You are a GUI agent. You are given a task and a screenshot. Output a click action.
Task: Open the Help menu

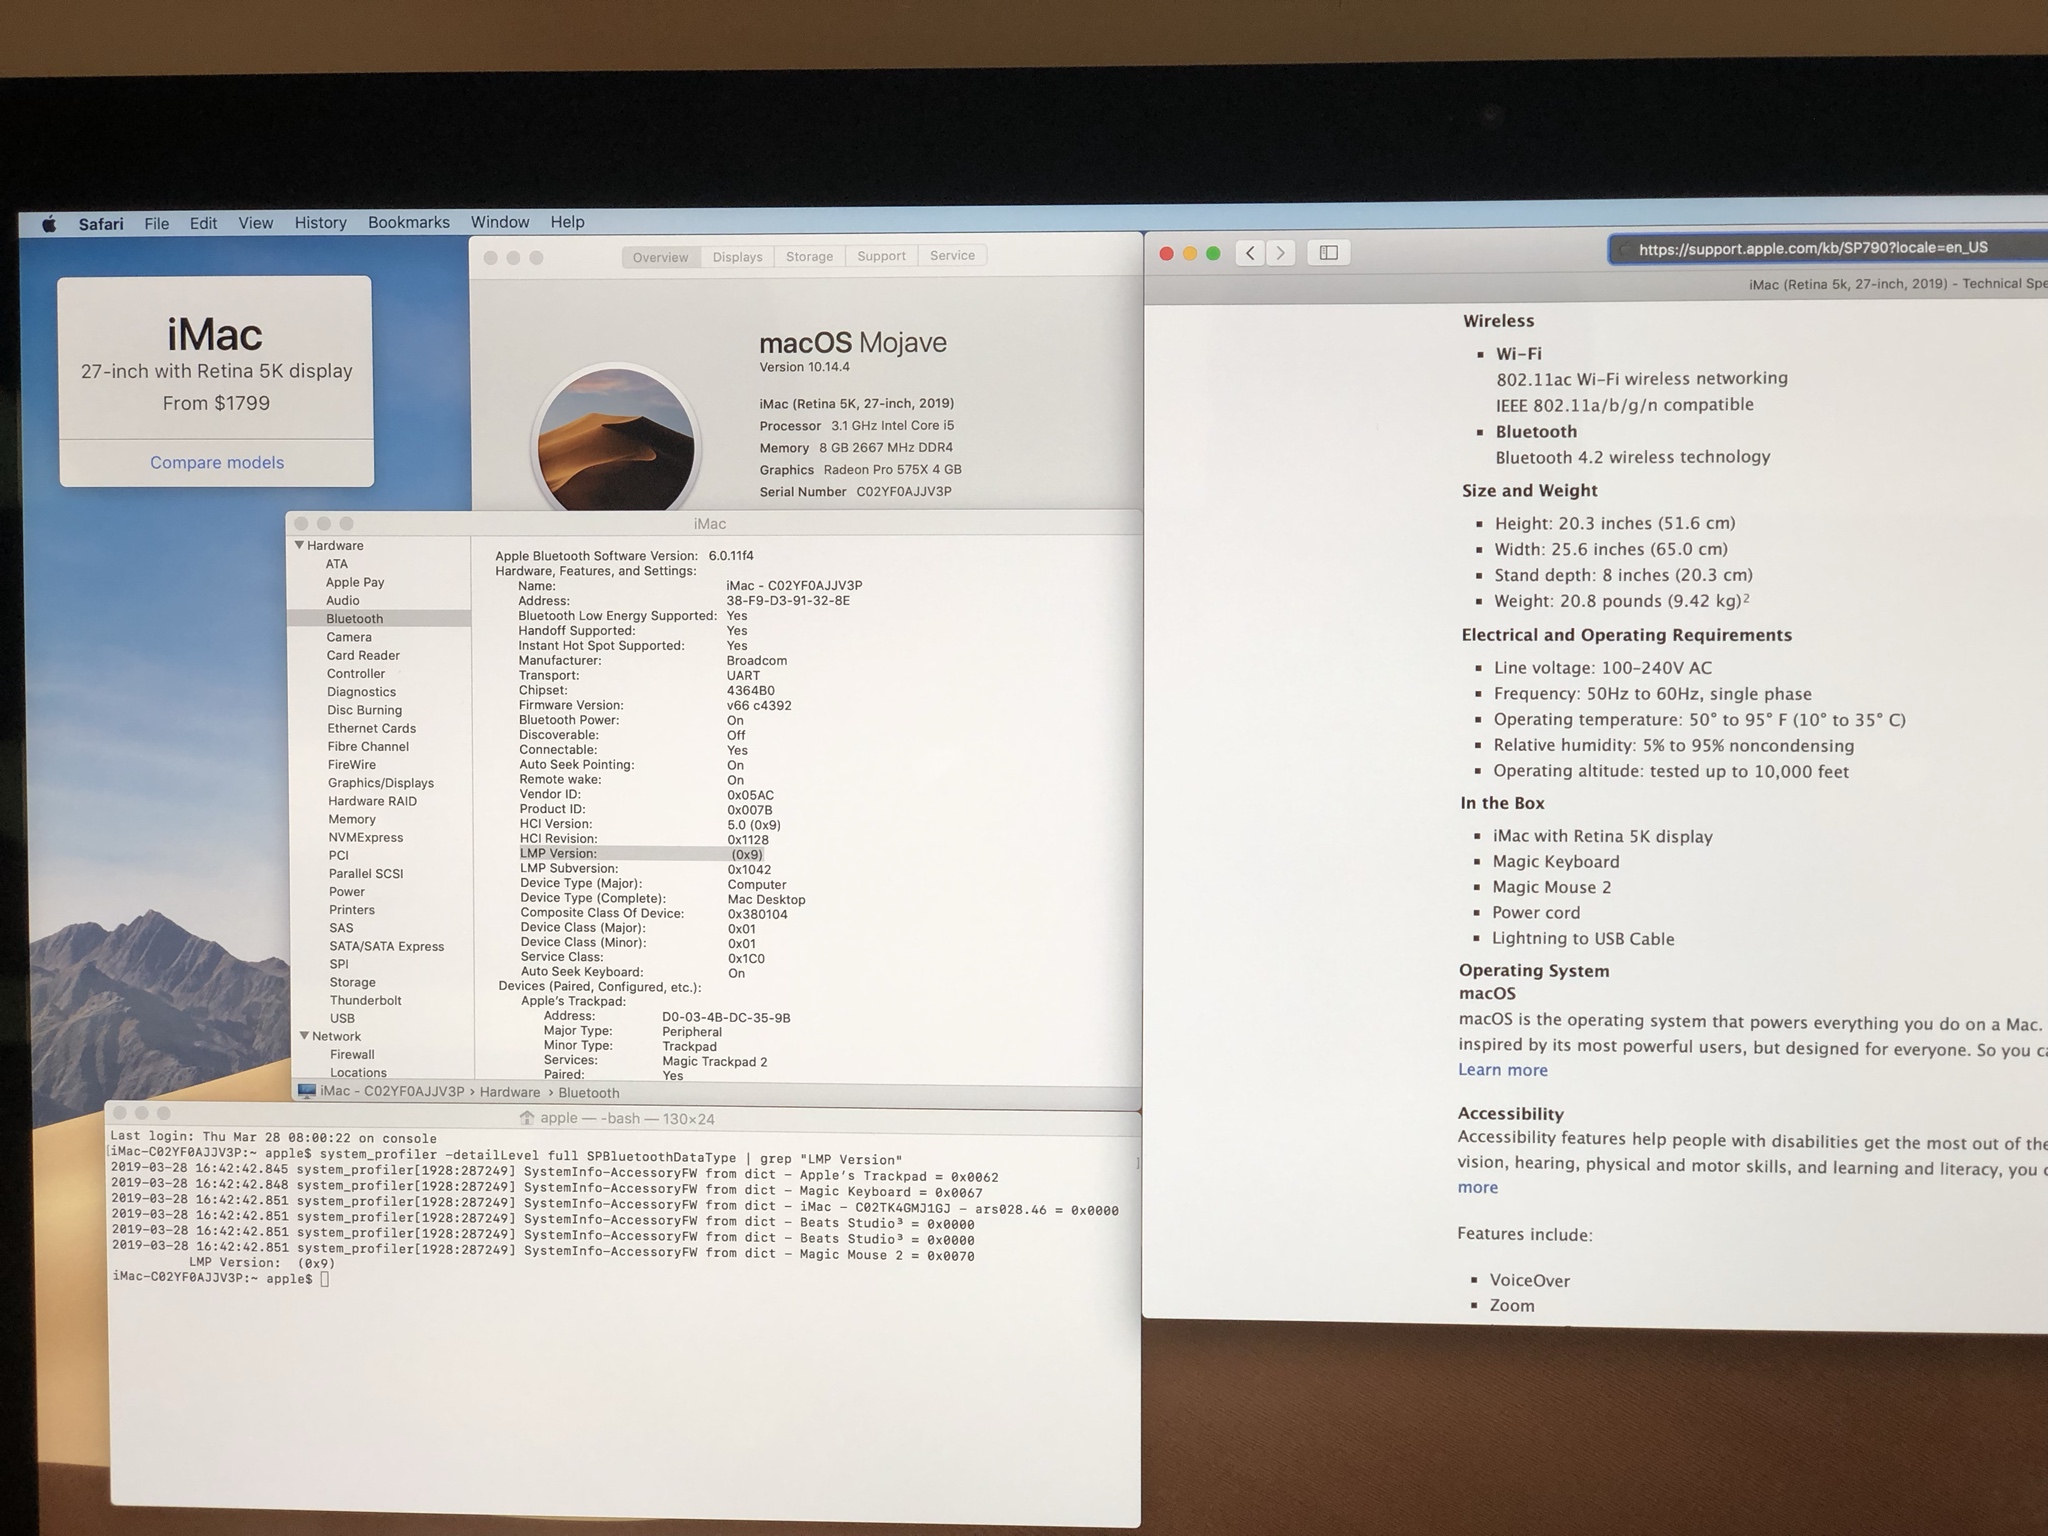click(x=567, y=222)
